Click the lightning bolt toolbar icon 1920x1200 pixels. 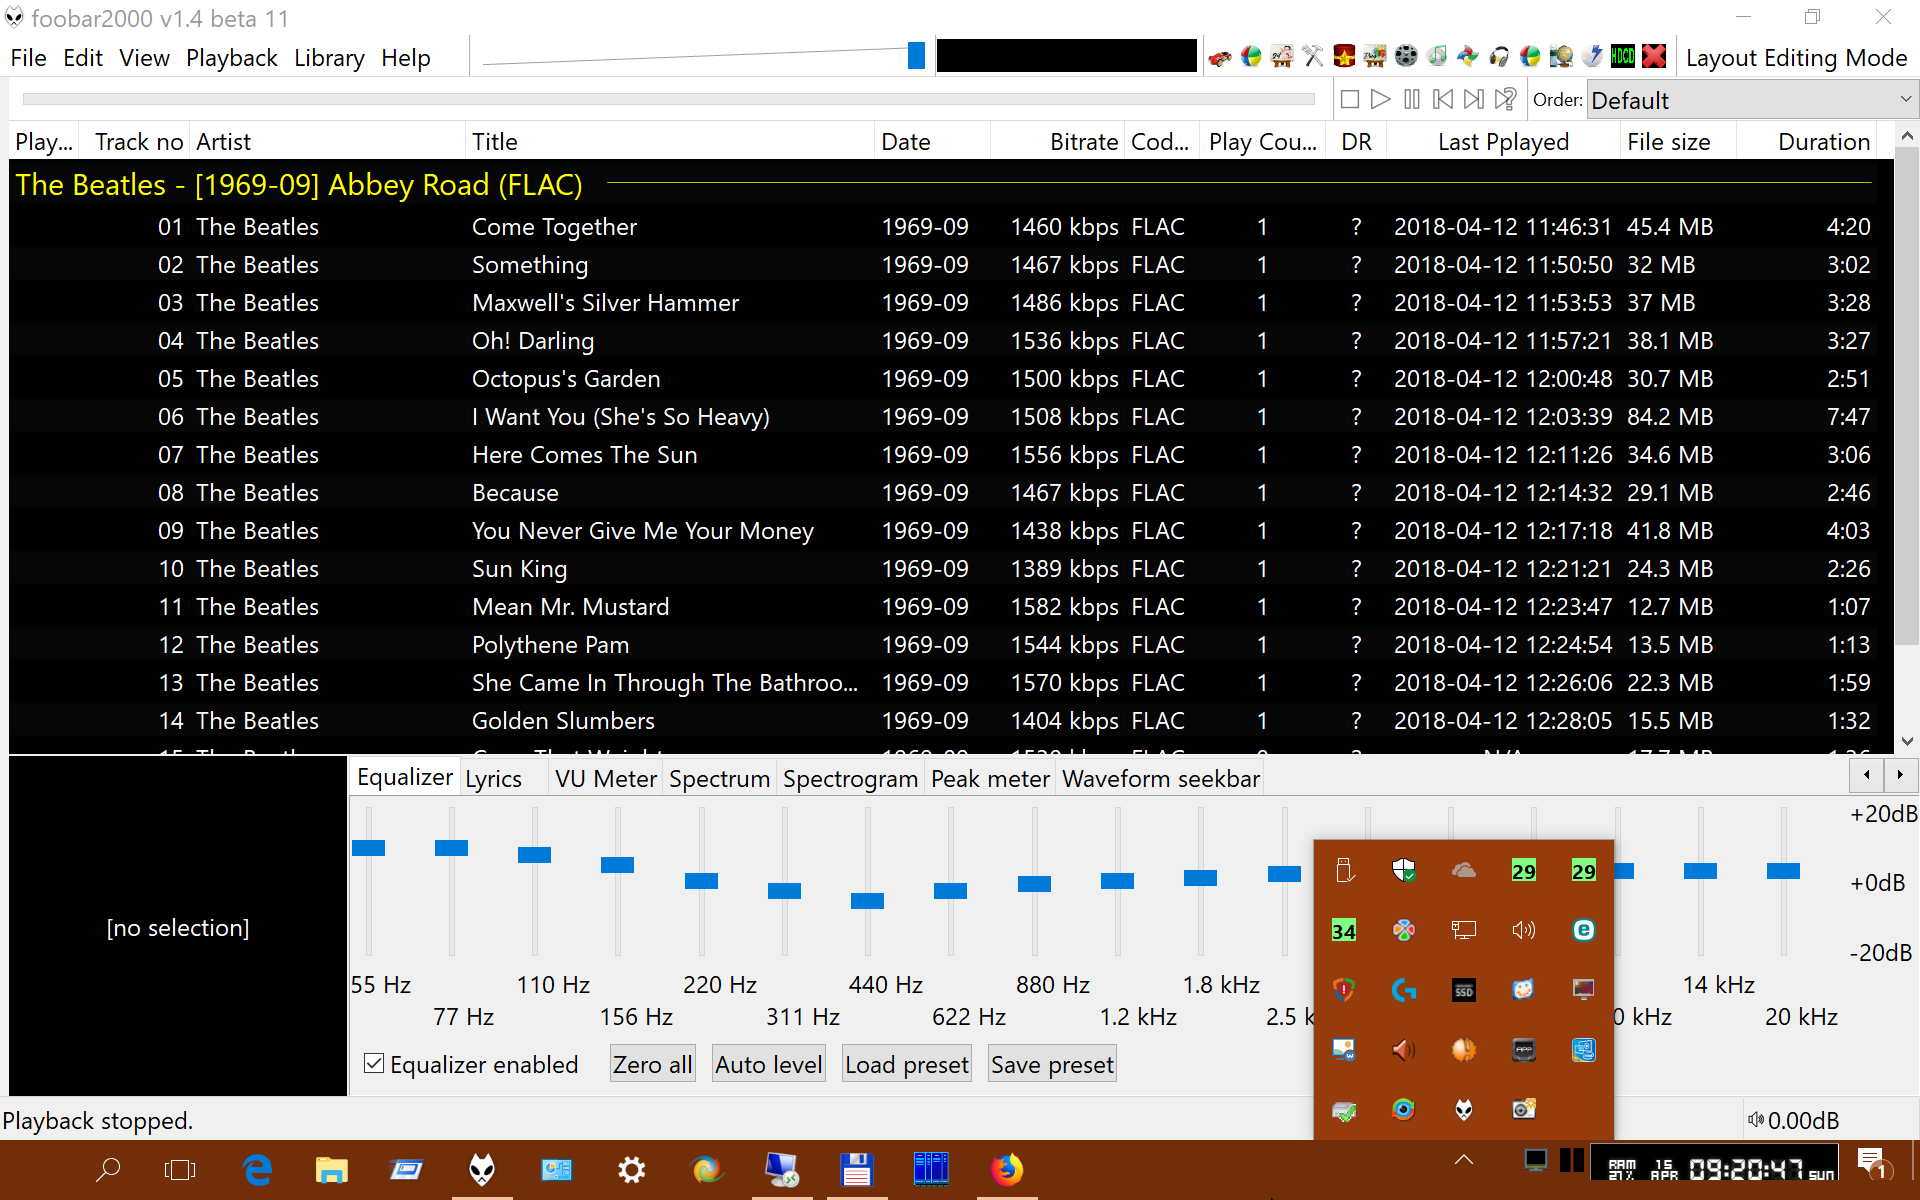(x=1592, y=57)
